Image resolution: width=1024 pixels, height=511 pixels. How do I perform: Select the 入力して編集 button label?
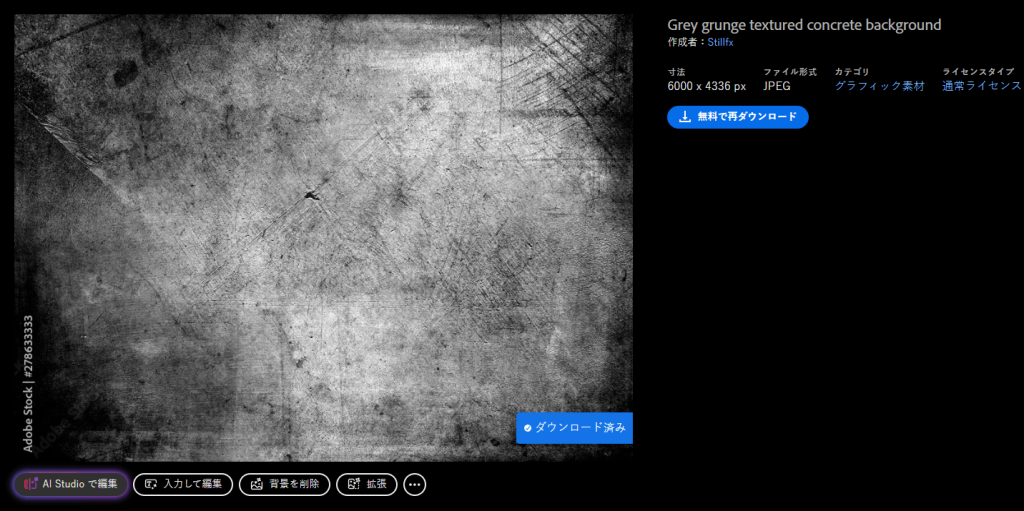click(193, 484)
